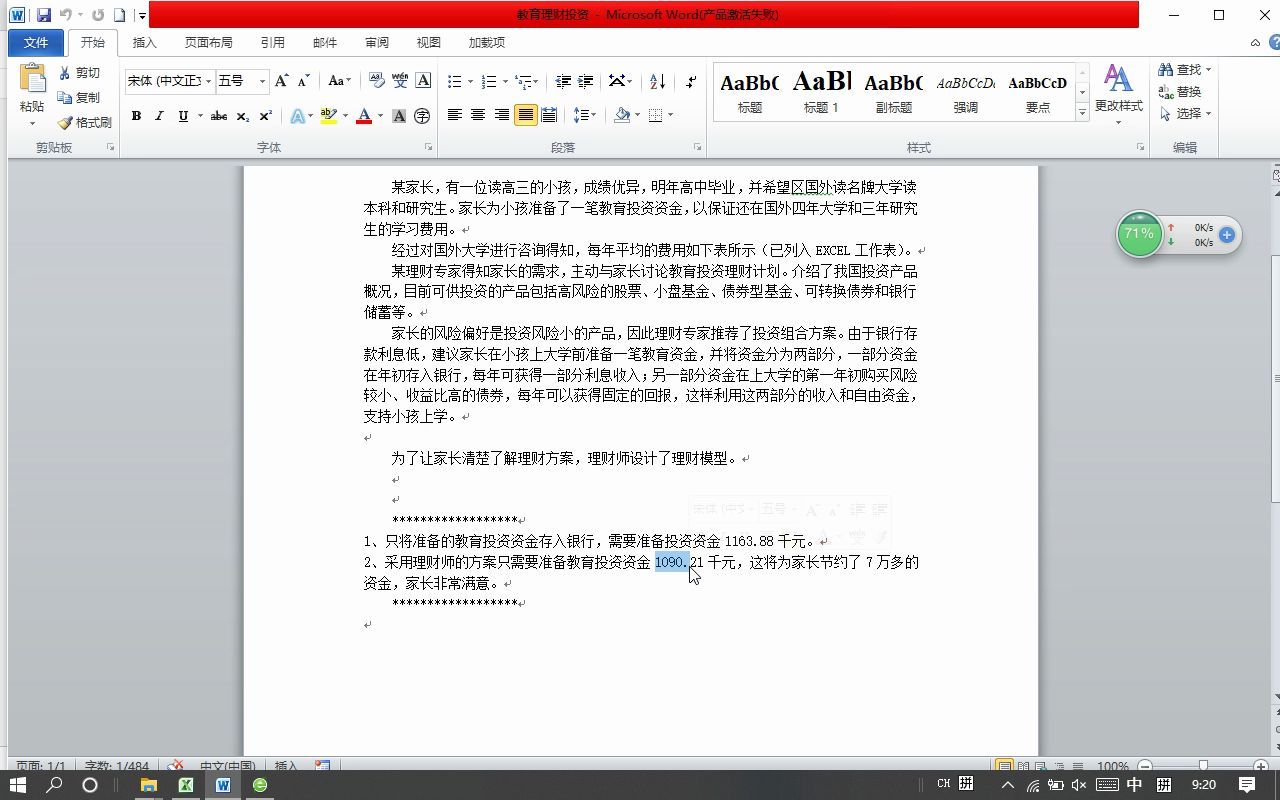Open the Bullets list dropdown arrow
Image resolution: width=1280 pixels, height=800 pixels.
471,81
